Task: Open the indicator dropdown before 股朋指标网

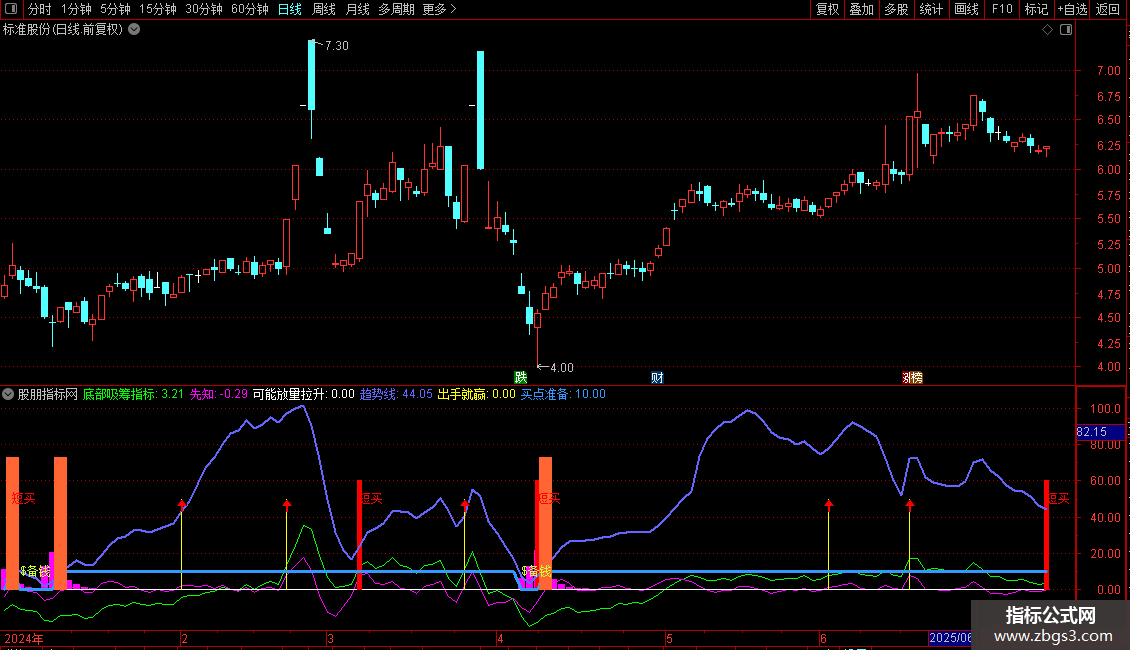Action: (x=8, y=394)
